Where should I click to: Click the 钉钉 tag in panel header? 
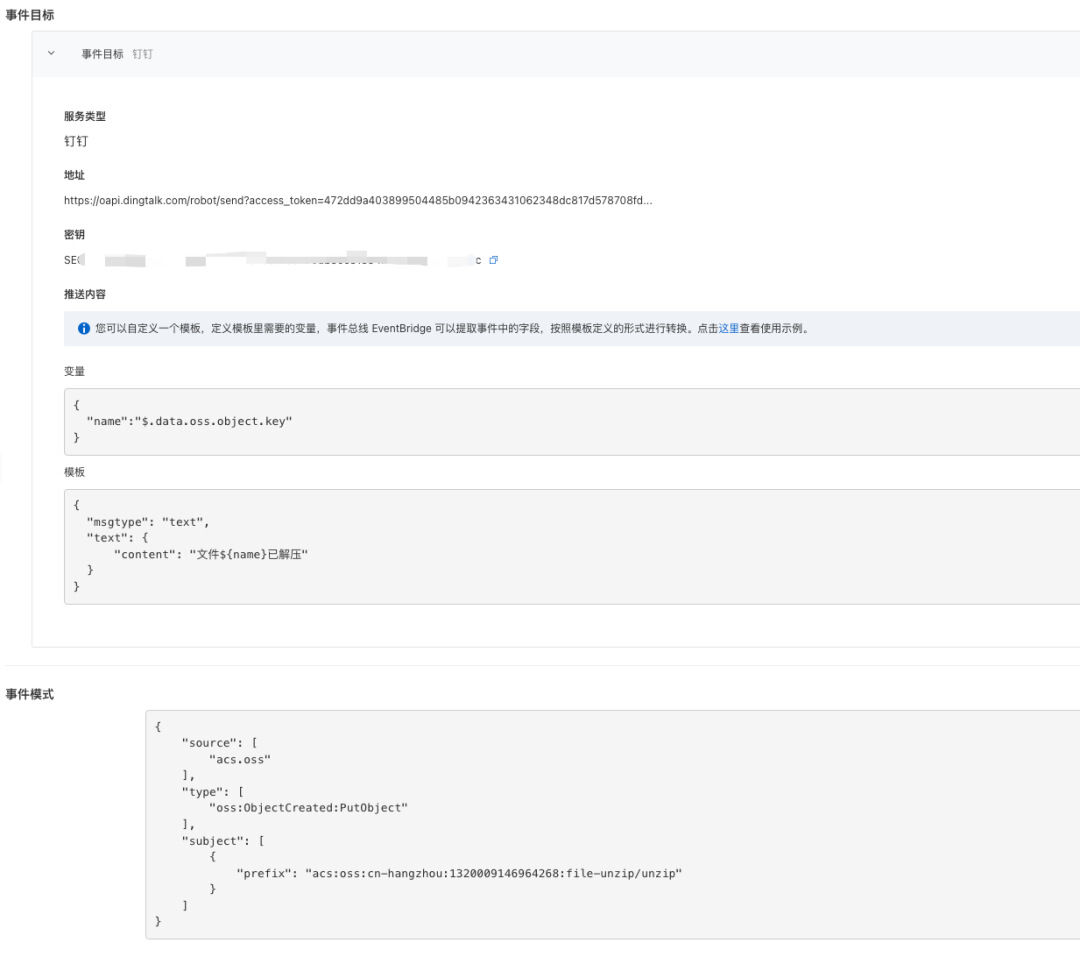point(143,54)
